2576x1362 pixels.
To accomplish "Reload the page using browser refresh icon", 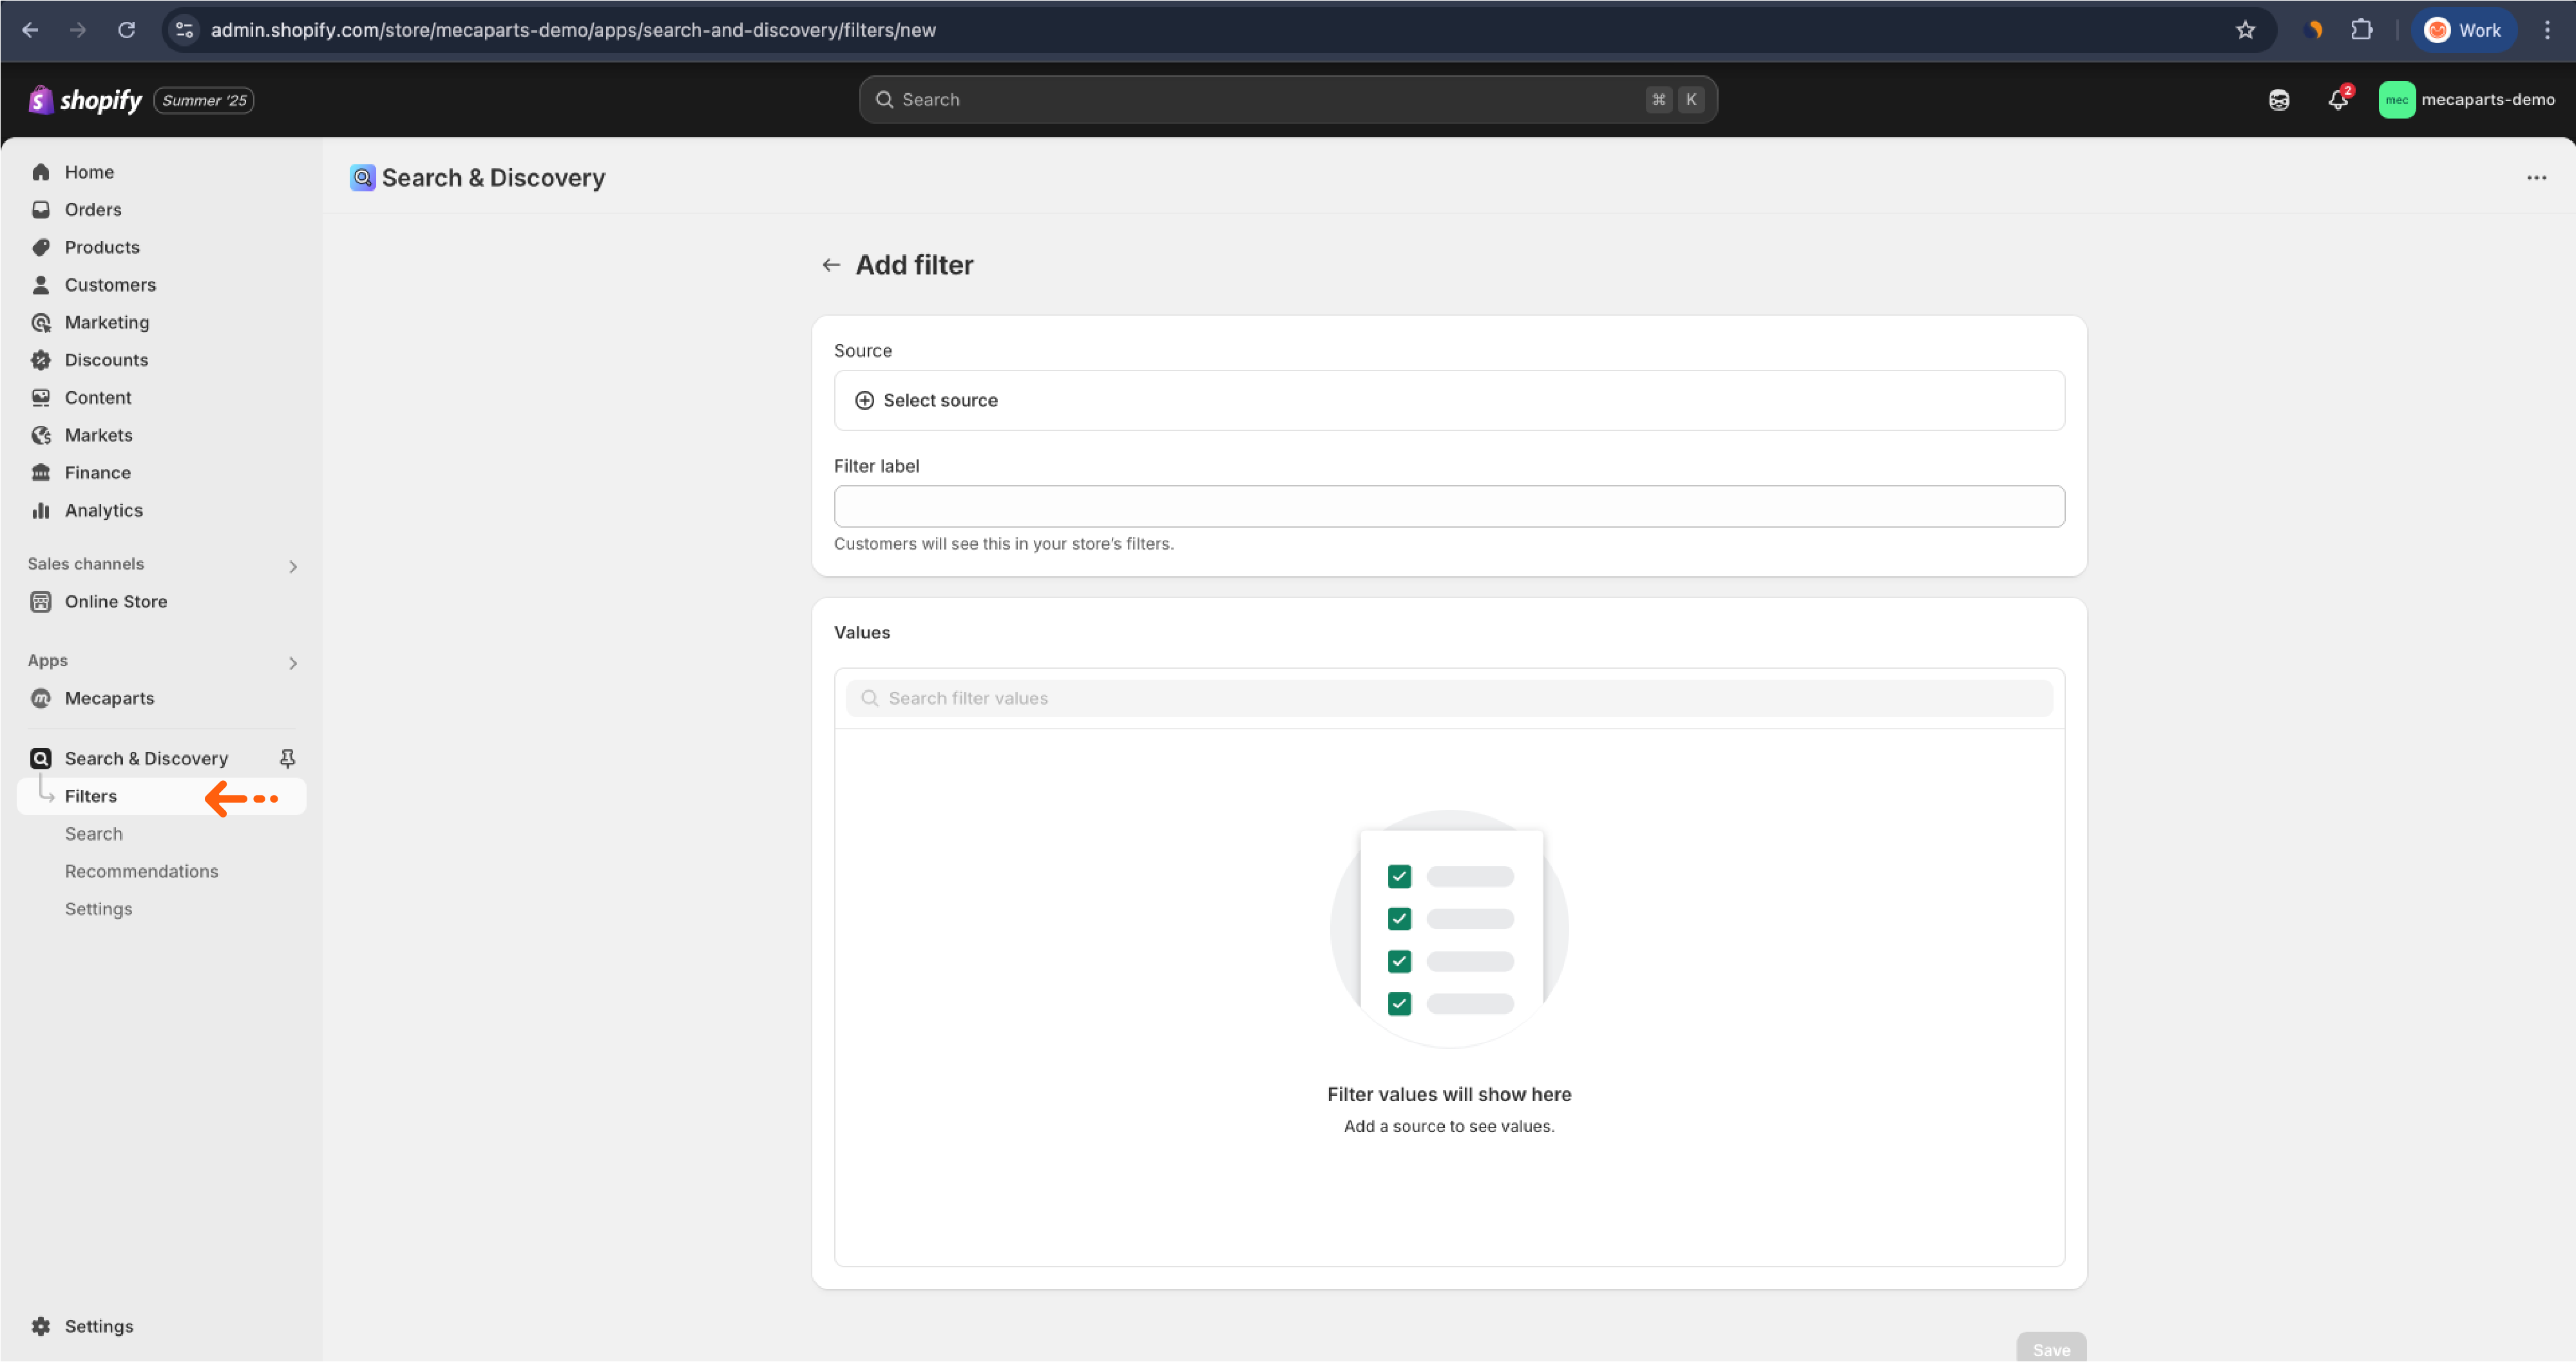I will click(126, 30).
